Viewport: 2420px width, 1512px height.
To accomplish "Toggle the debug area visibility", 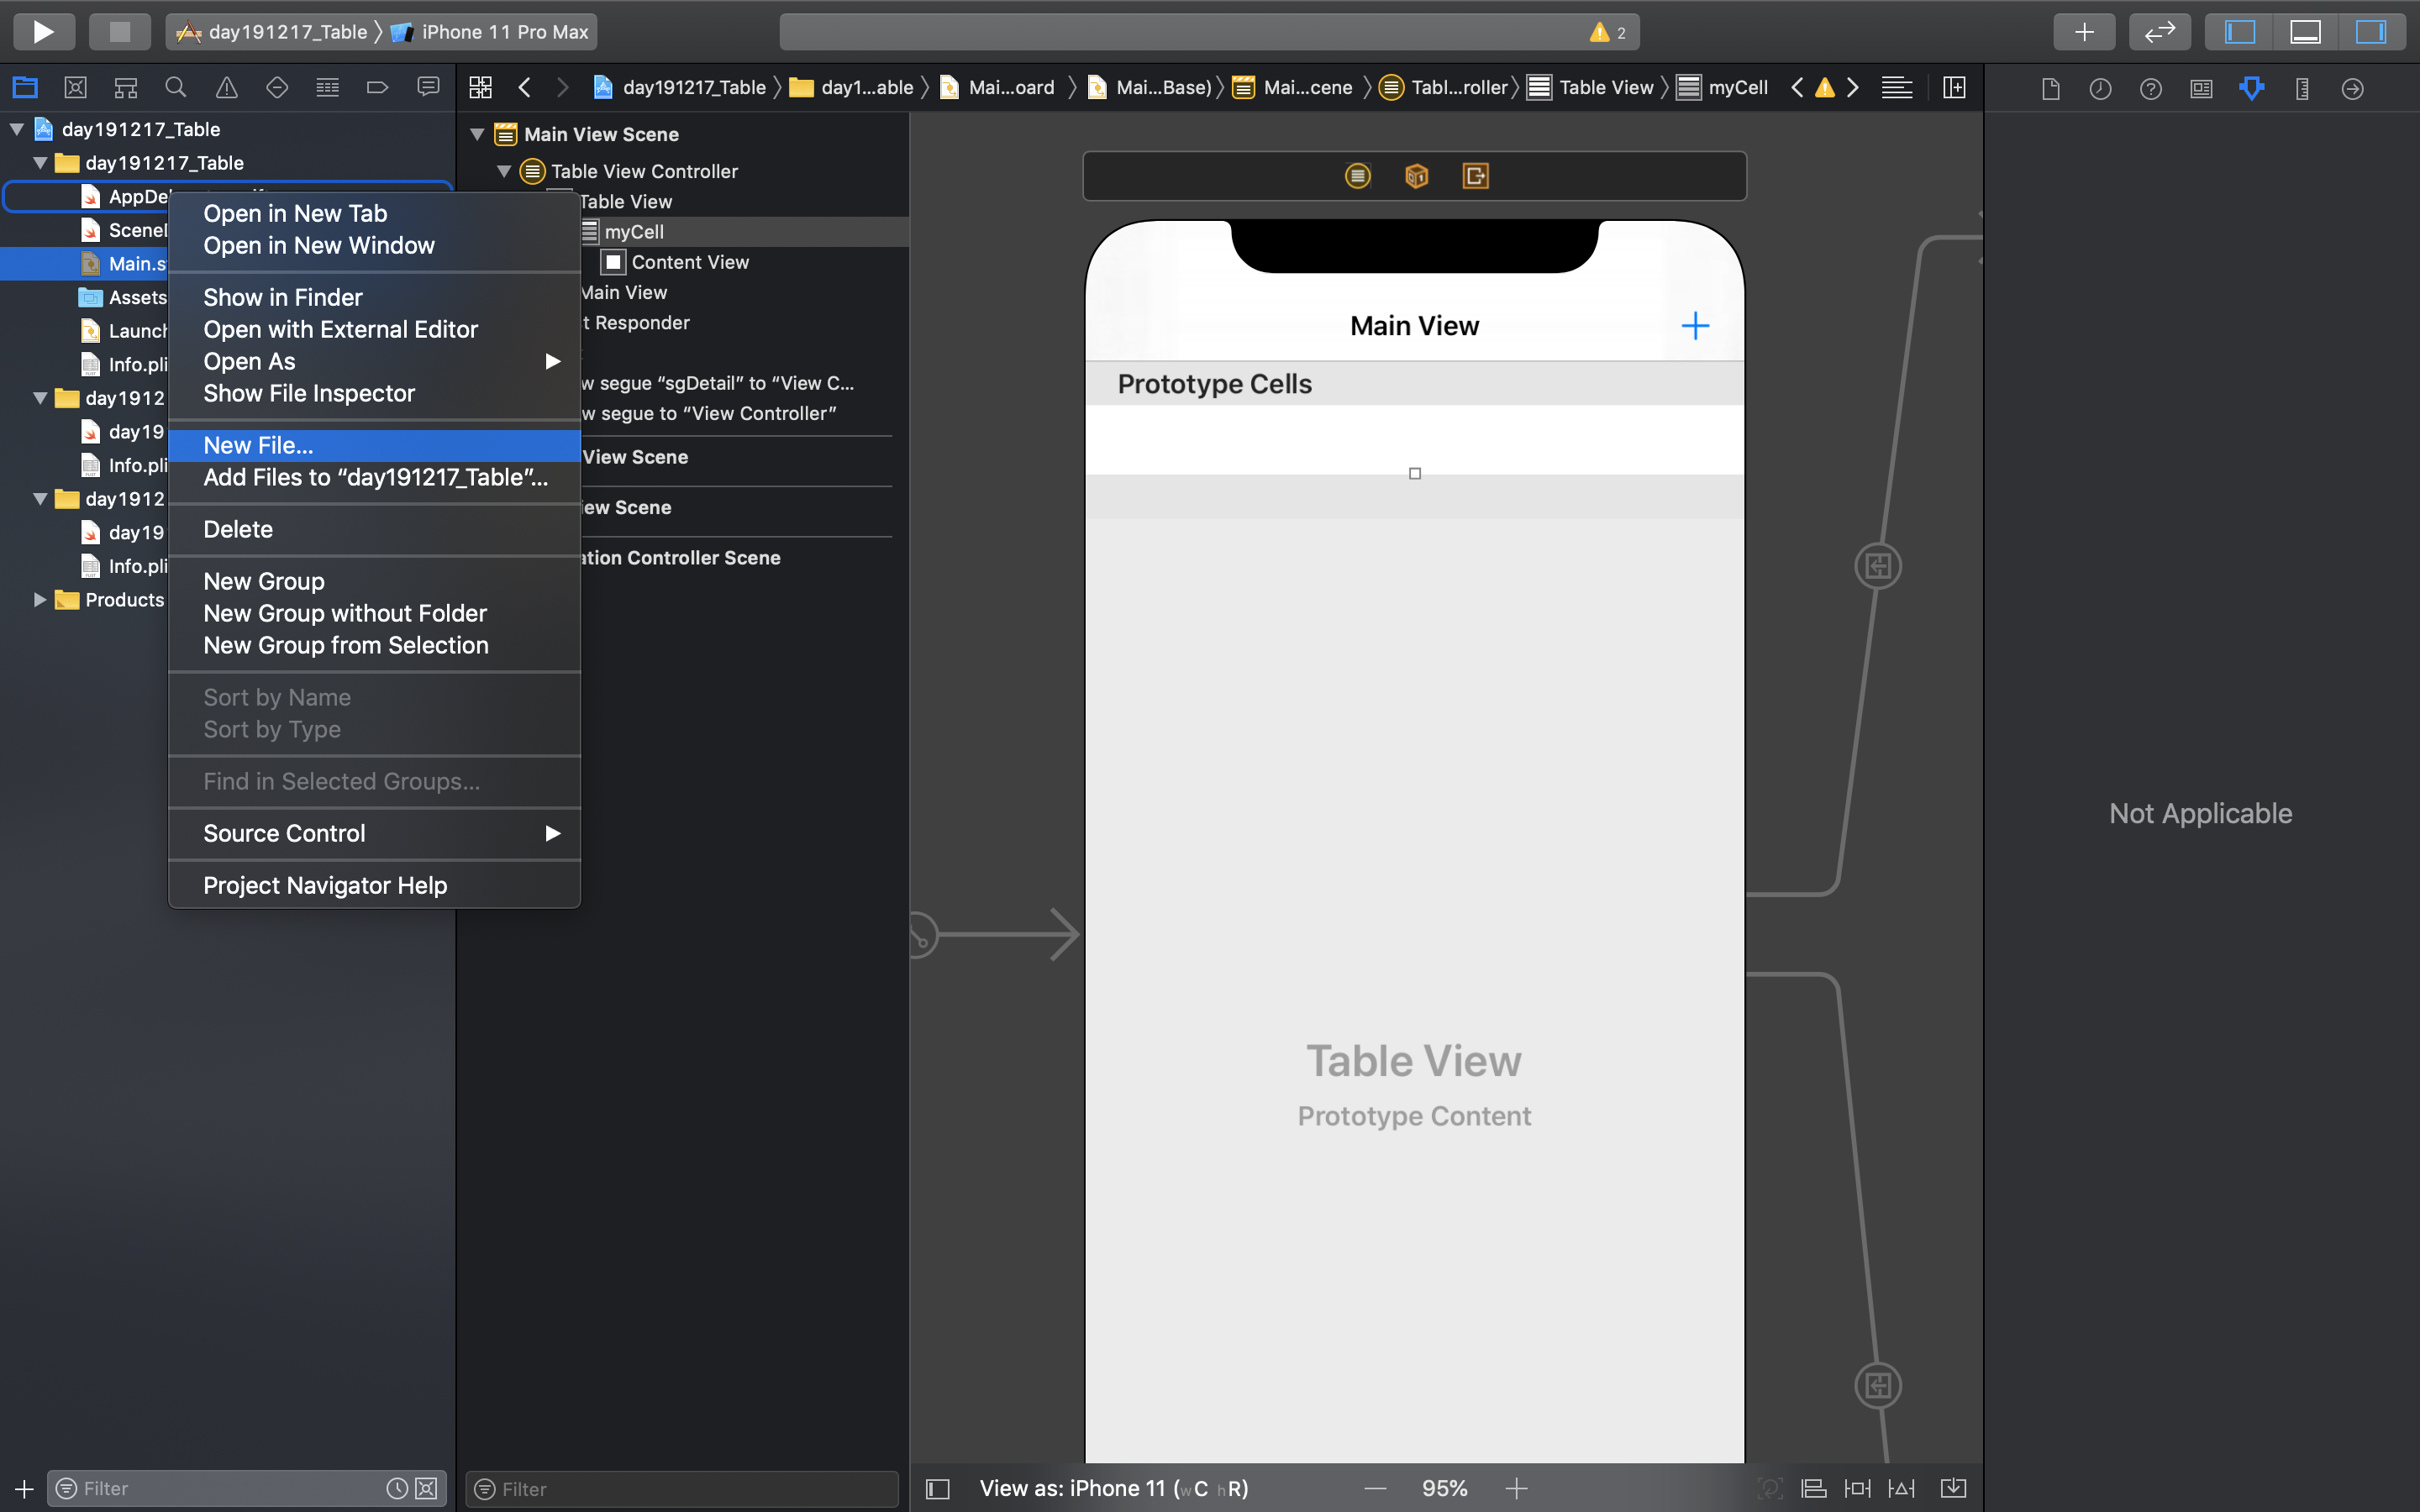I will click(x=2305, y=32).
